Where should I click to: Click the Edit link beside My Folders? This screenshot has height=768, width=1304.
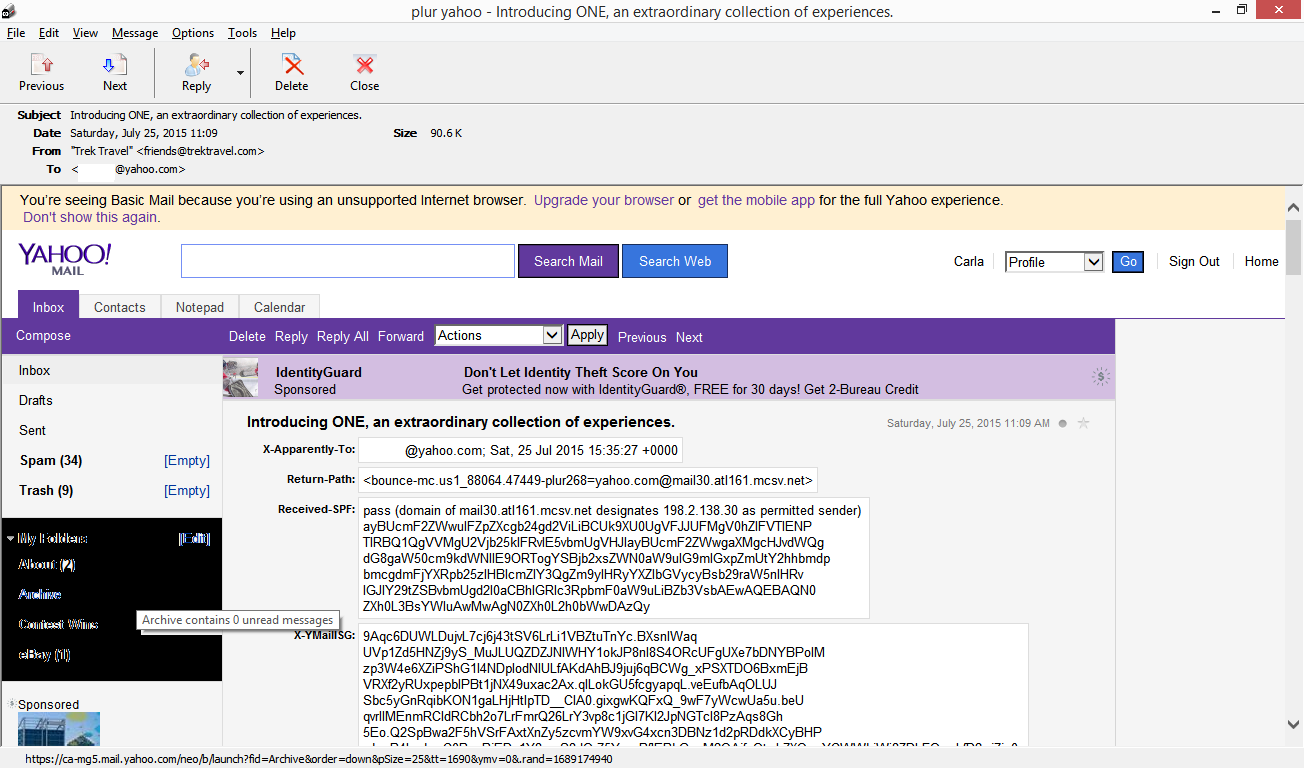tap(194, 539)
